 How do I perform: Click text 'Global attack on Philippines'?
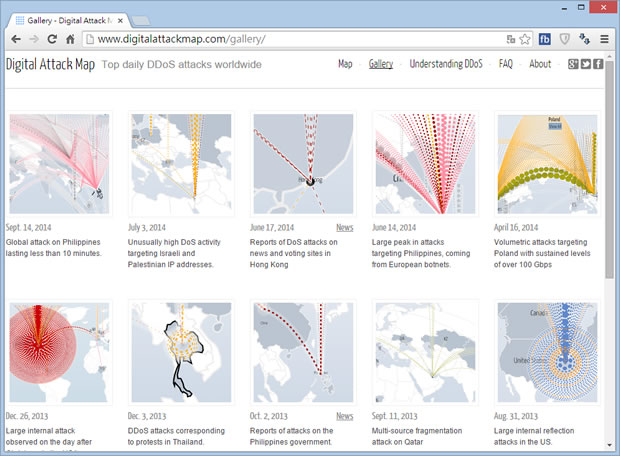click(x=53, y=242)
